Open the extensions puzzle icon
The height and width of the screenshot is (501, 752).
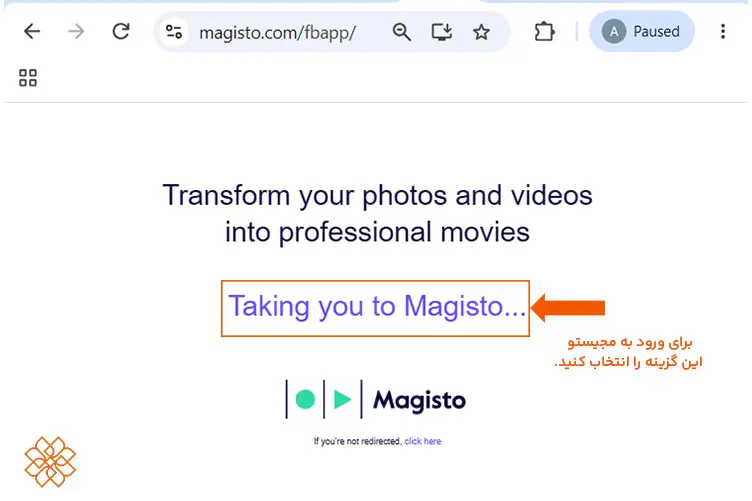click(x=544, y=32)
